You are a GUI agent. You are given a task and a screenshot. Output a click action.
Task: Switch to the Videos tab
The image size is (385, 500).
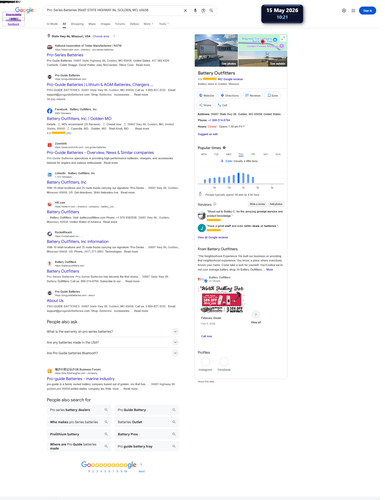[x=134, y=24]
